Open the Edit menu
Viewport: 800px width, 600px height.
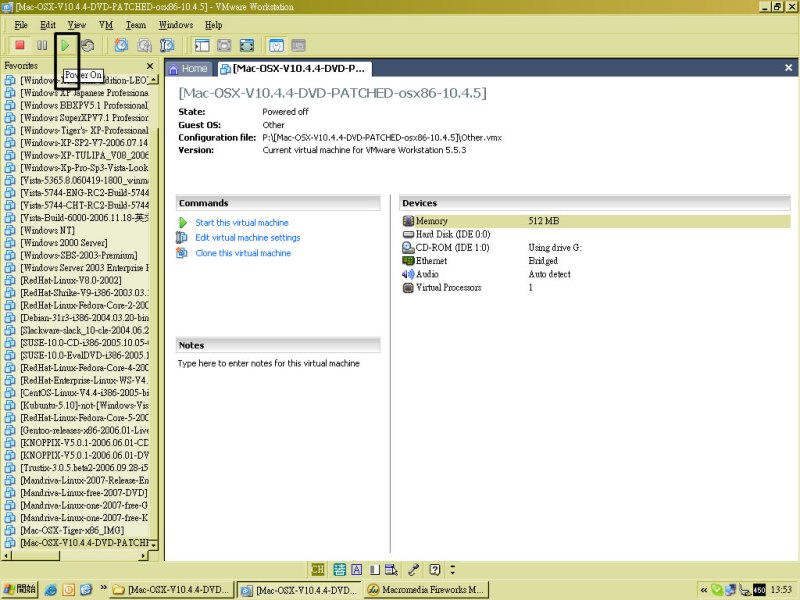[x=48, y=24]
